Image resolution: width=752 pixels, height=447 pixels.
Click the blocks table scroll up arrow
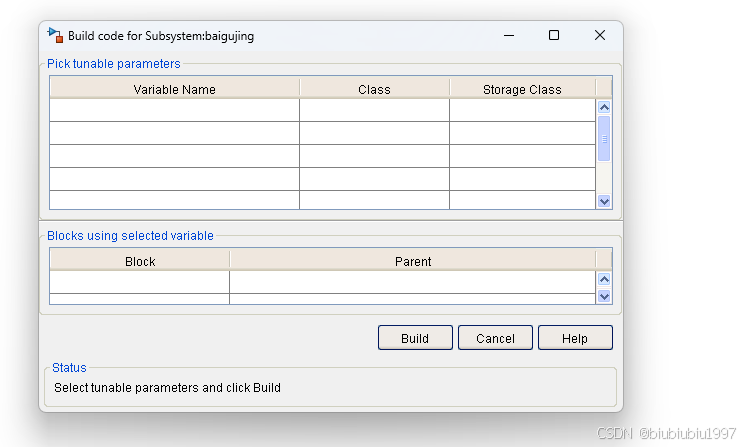click(x=604, y=279)
